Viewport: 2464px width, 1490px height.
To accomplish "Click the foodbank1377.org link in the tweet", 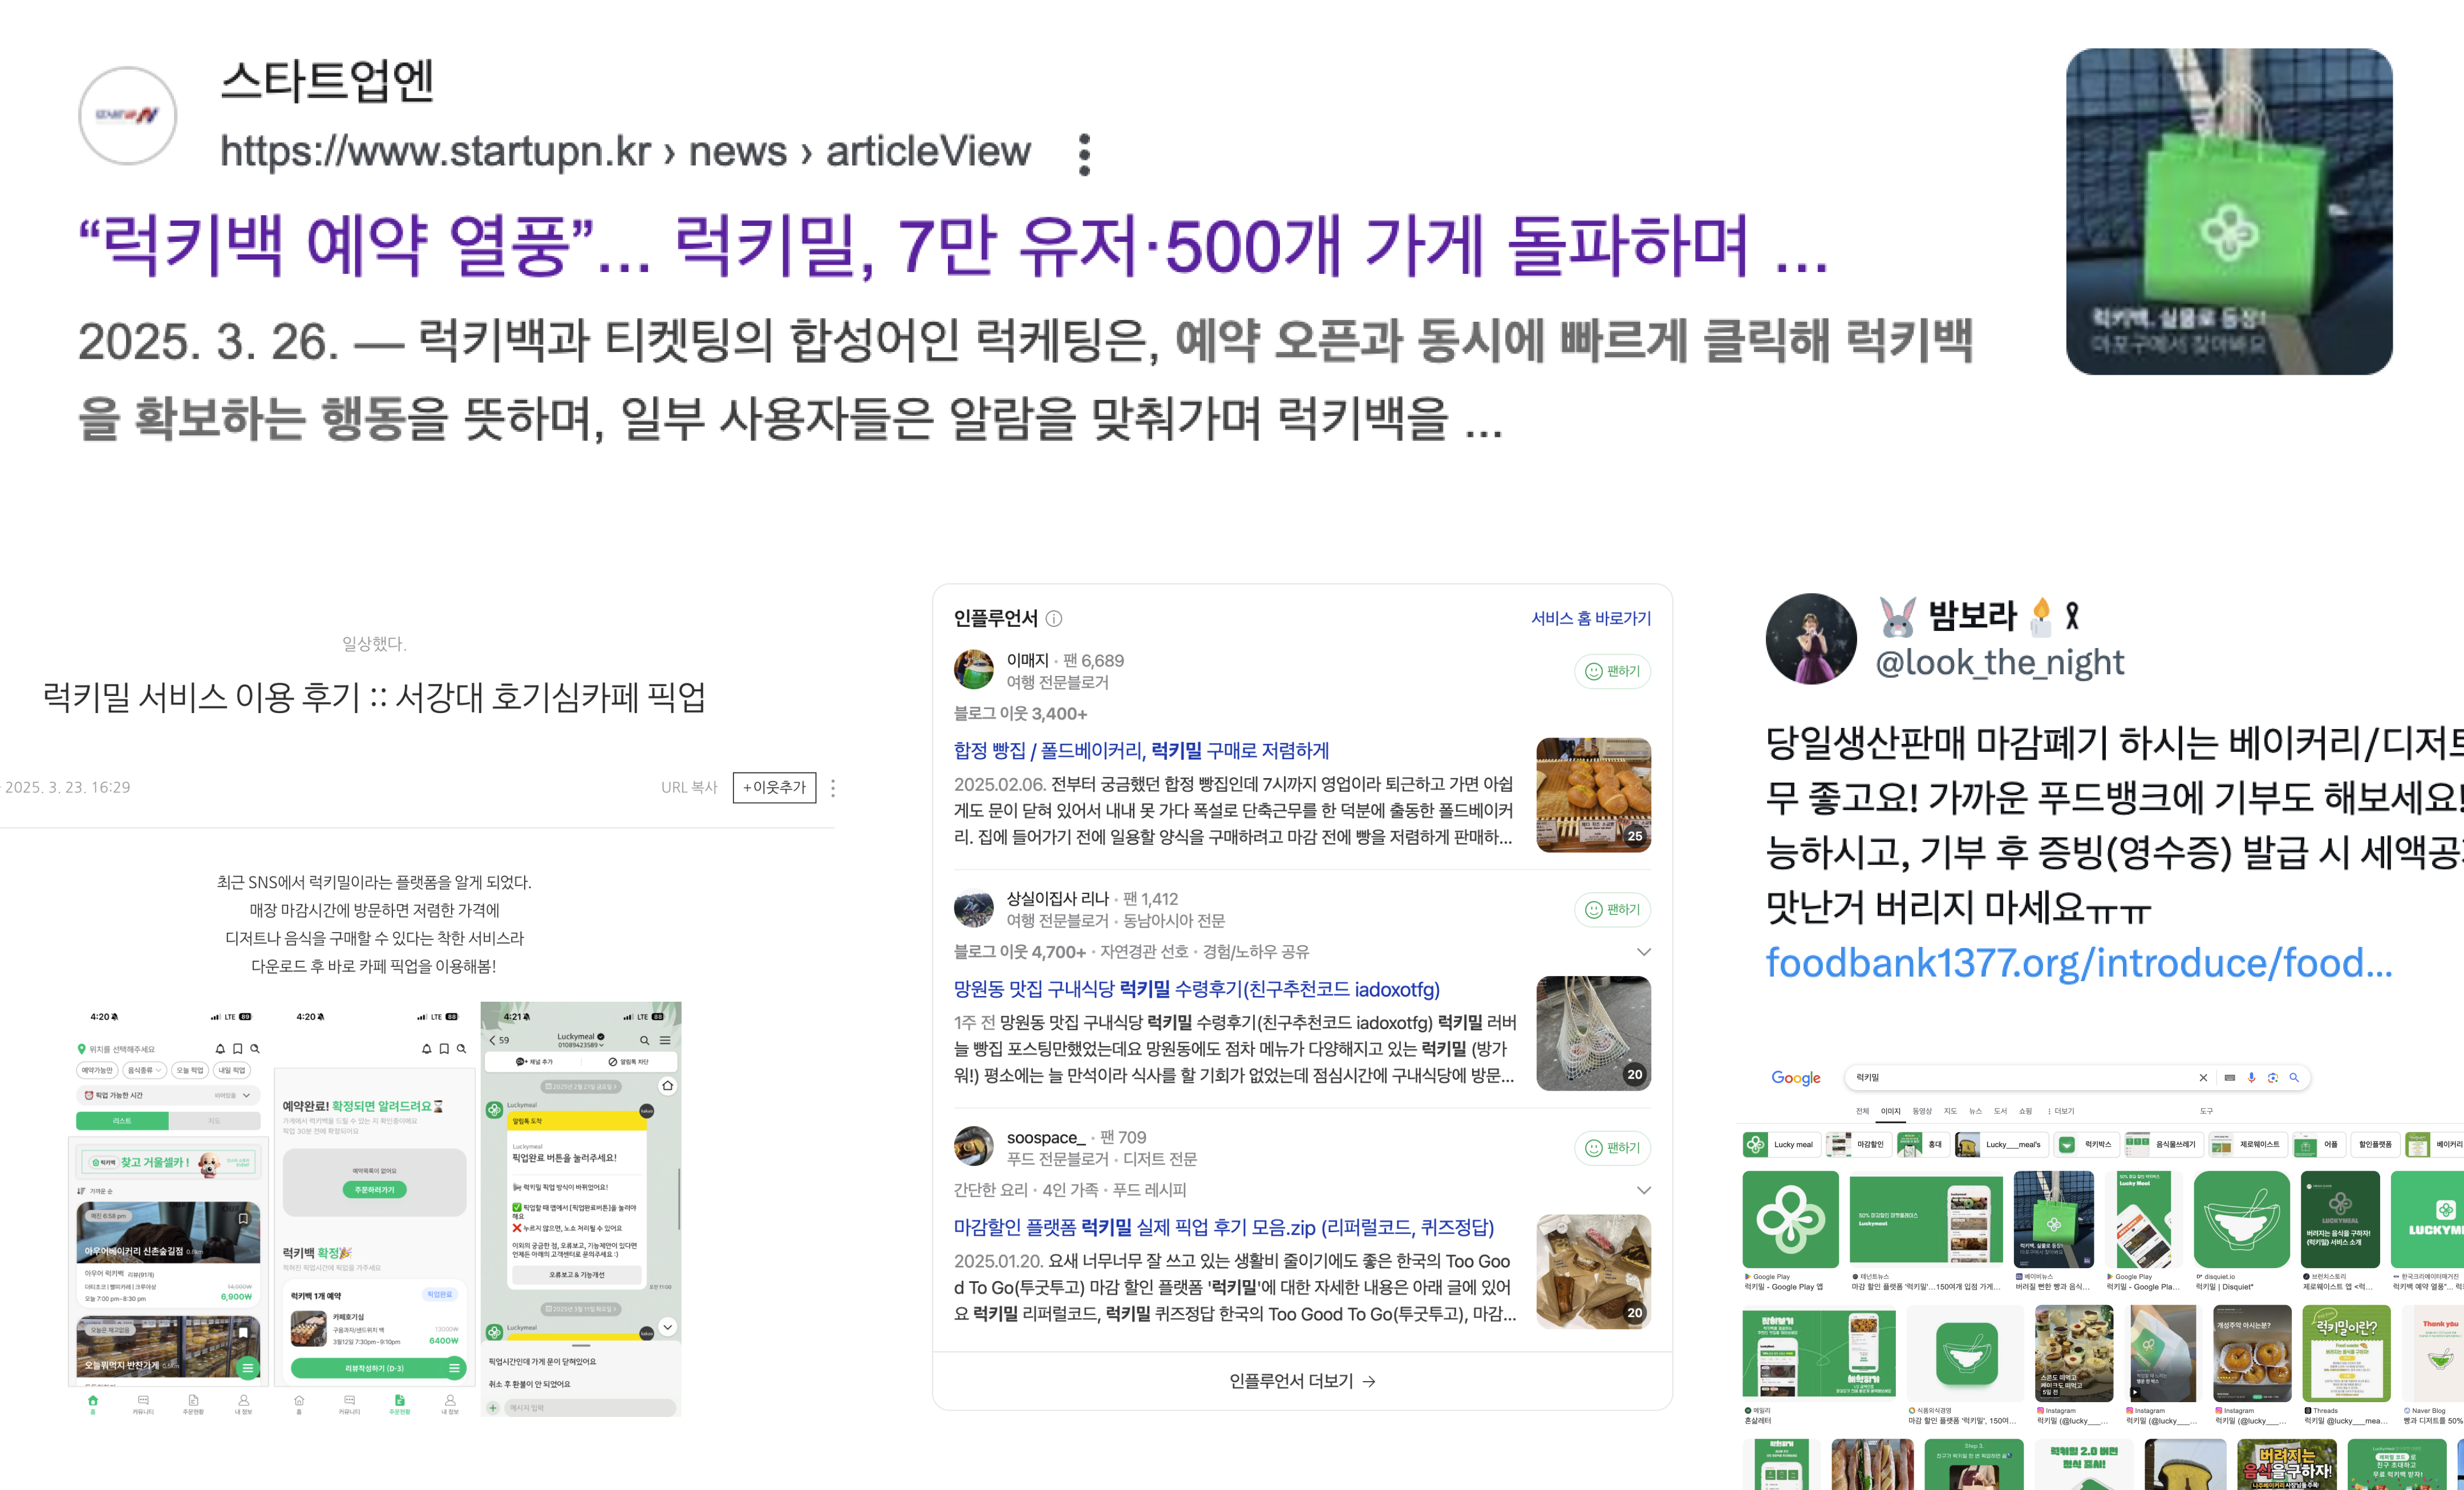I will click(x=2079, y=963).
